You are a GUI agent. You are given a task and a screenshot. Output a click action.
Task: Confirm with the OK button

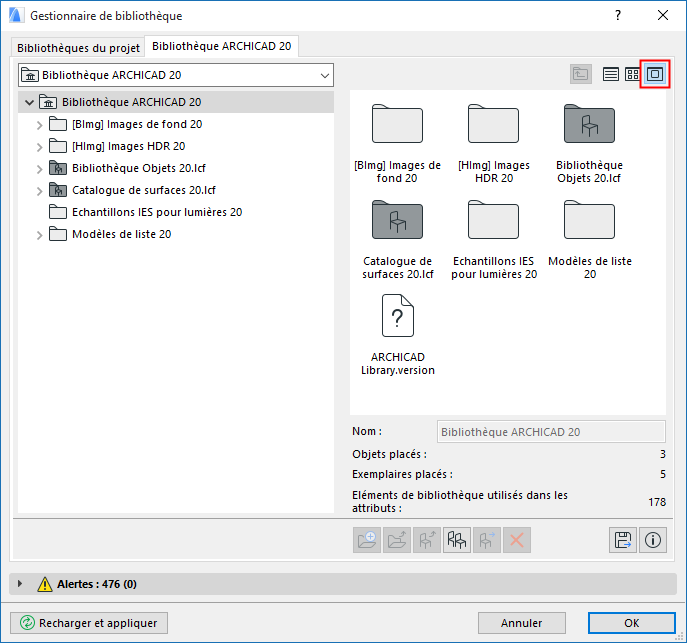pos(631,623)
